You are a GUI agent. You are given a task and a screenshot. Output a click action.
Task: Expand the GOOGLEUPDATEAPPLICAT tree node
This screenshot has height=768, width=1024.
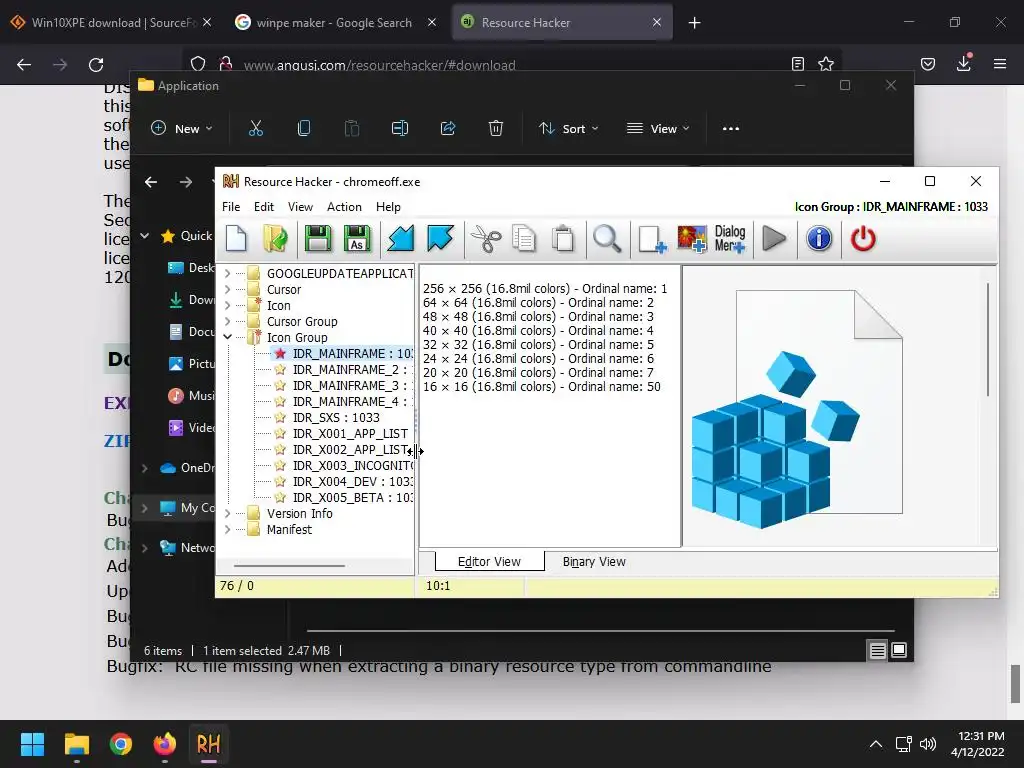227,273
